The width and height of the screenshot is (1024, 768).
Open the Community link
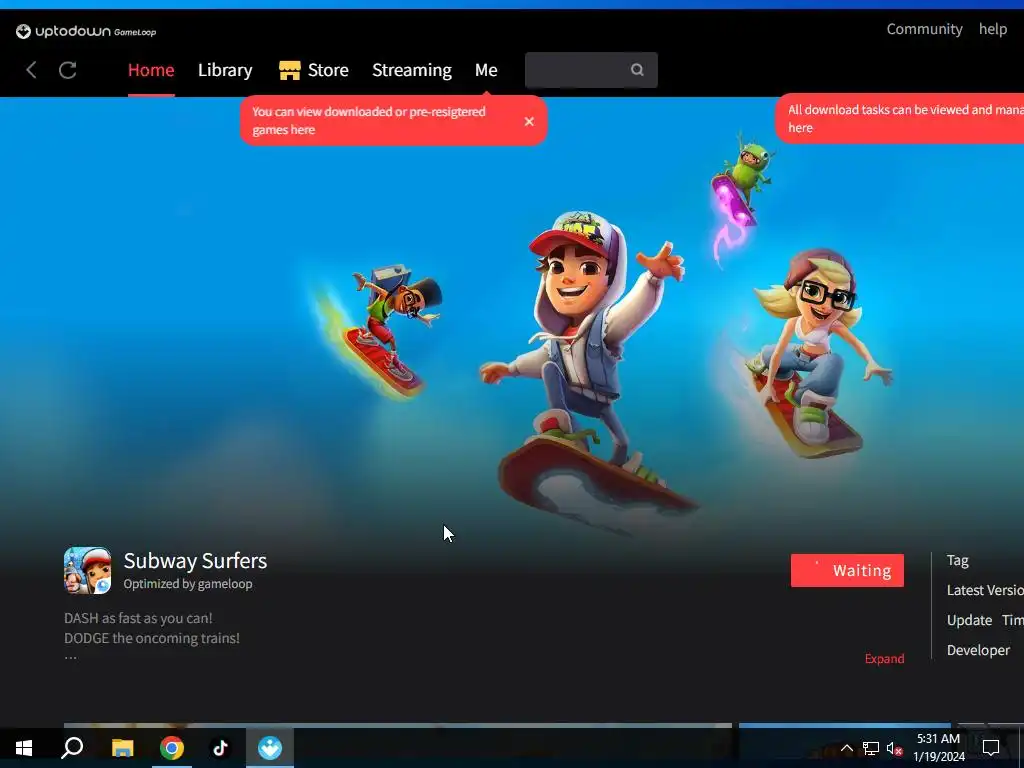(924, 29)
